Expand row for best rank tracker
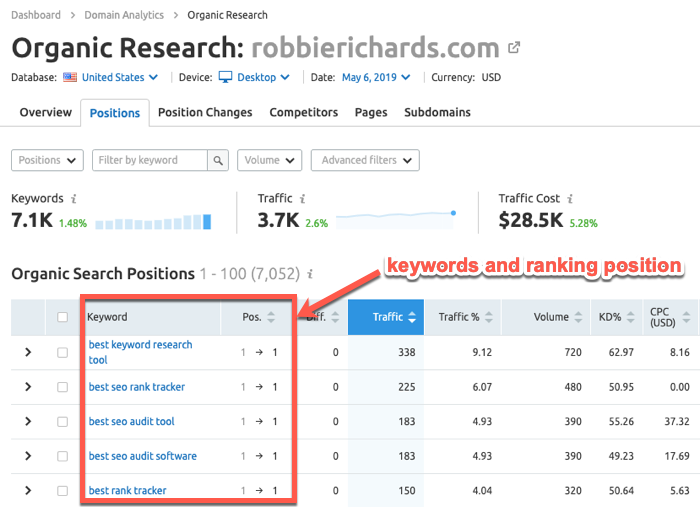 tap(28, 490)
